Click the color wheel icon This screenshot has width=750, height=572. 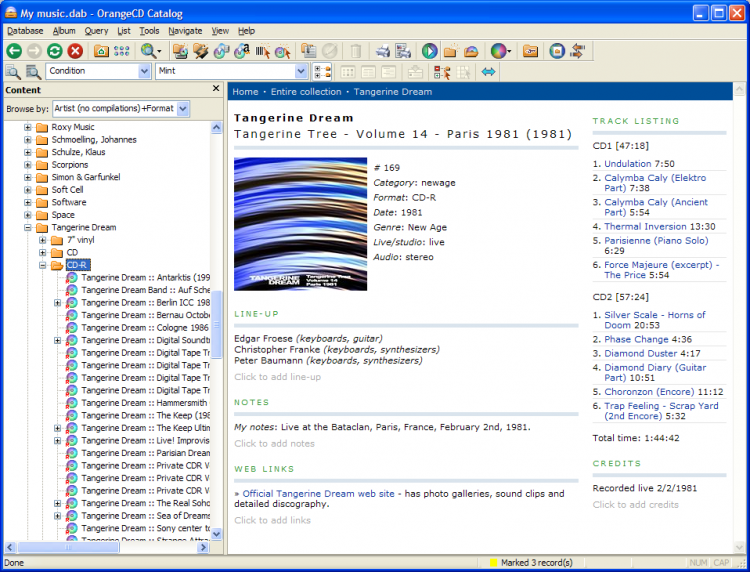tap(499, 51)
